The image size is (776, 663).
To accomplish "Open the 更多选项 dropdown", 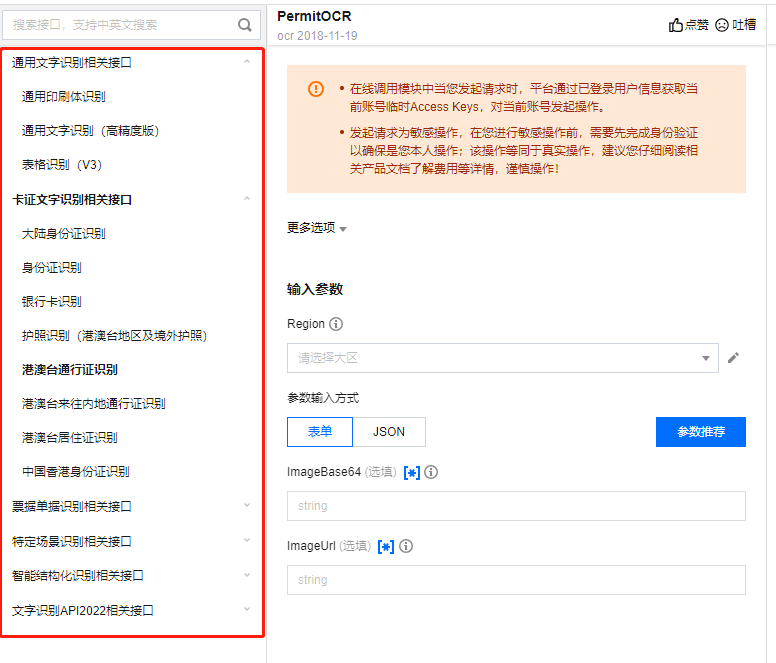I will (x=317, y=228).
